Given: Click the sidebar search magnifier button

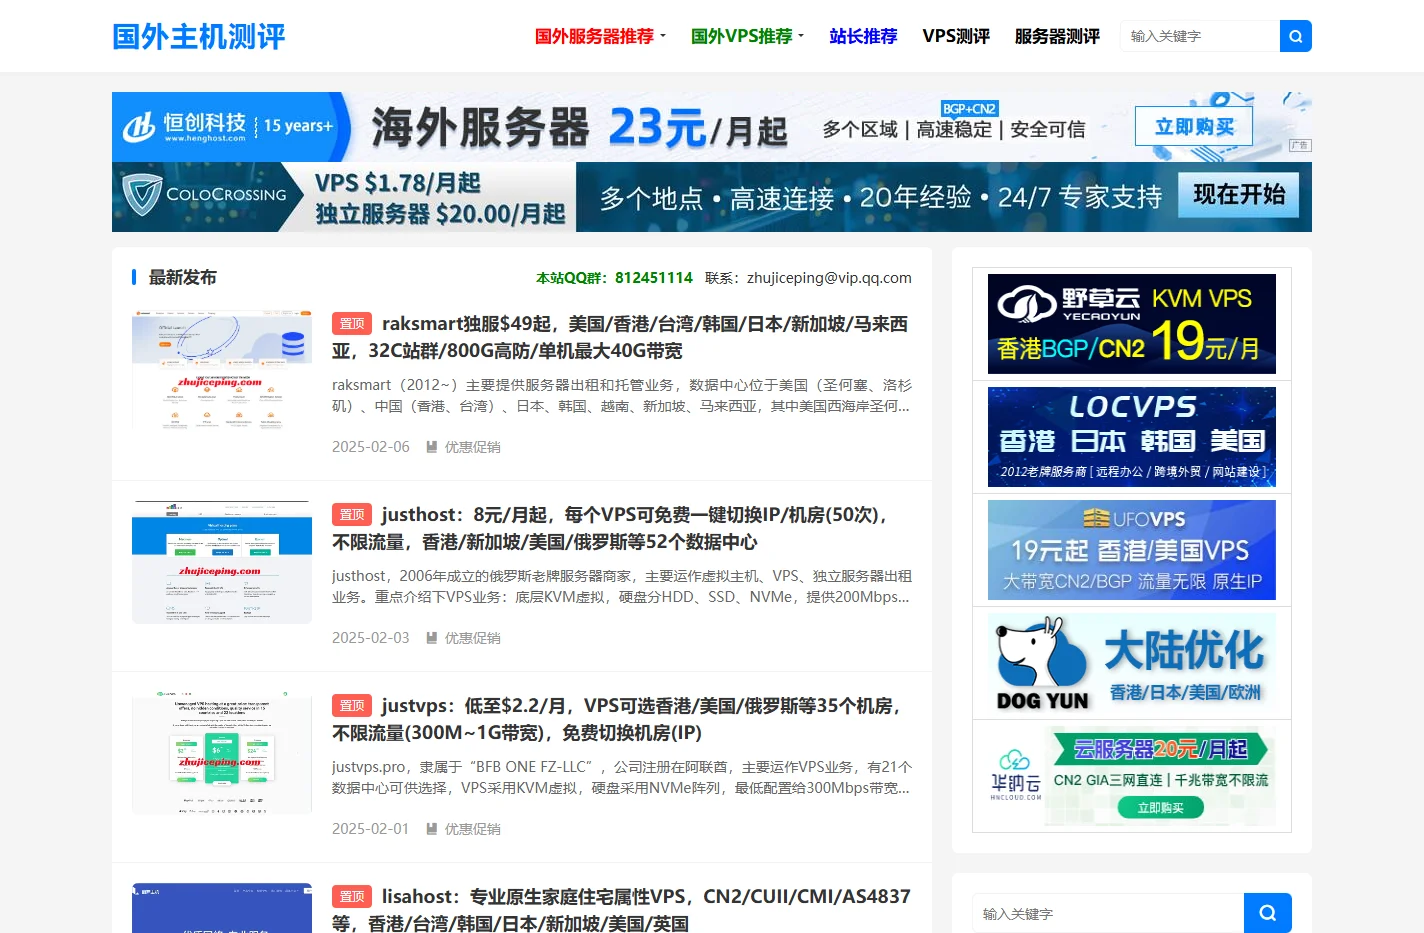Looking at the screenshot, I should 1268,913.
